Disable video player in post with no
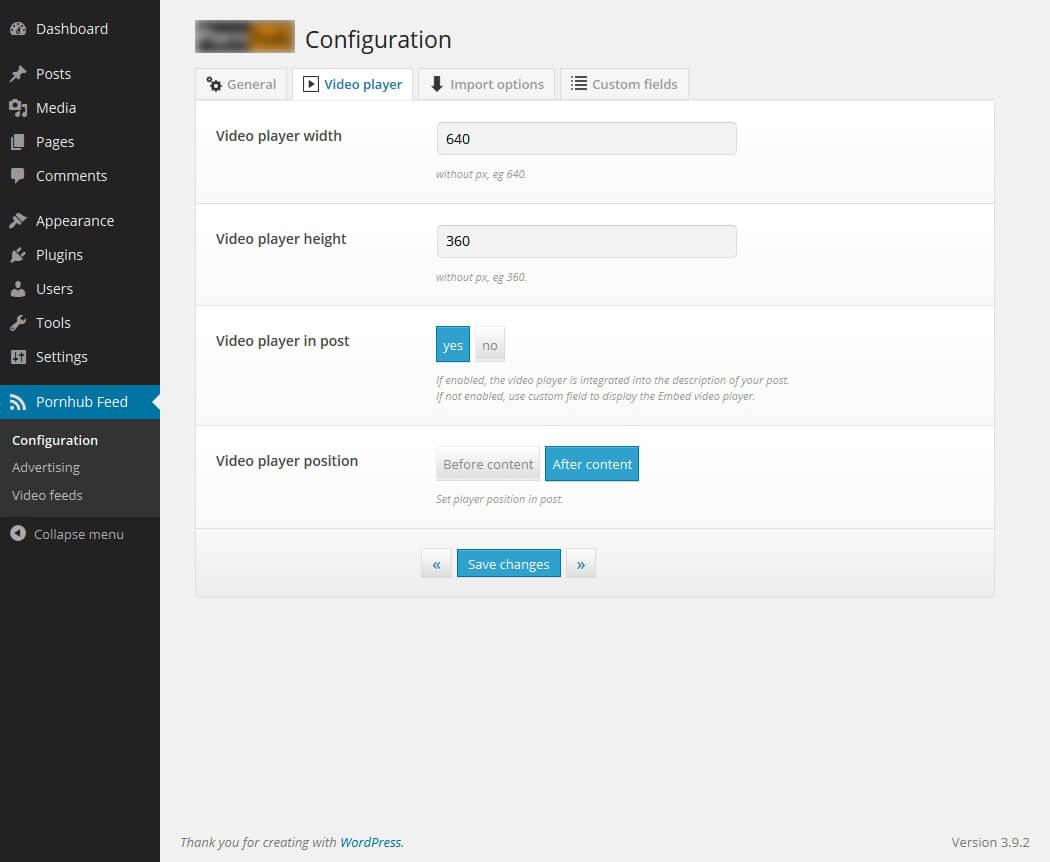Viewport: 1050px width, 862px height. pos(490,344)
